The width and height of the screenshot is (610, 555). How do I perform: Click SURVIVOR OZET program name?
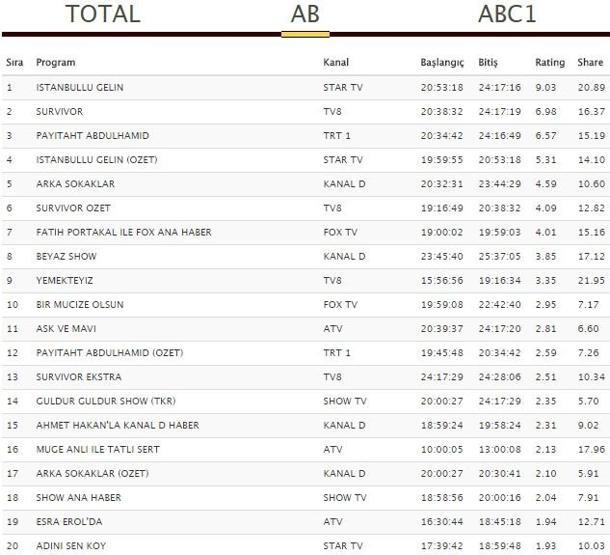click(74, 208)
